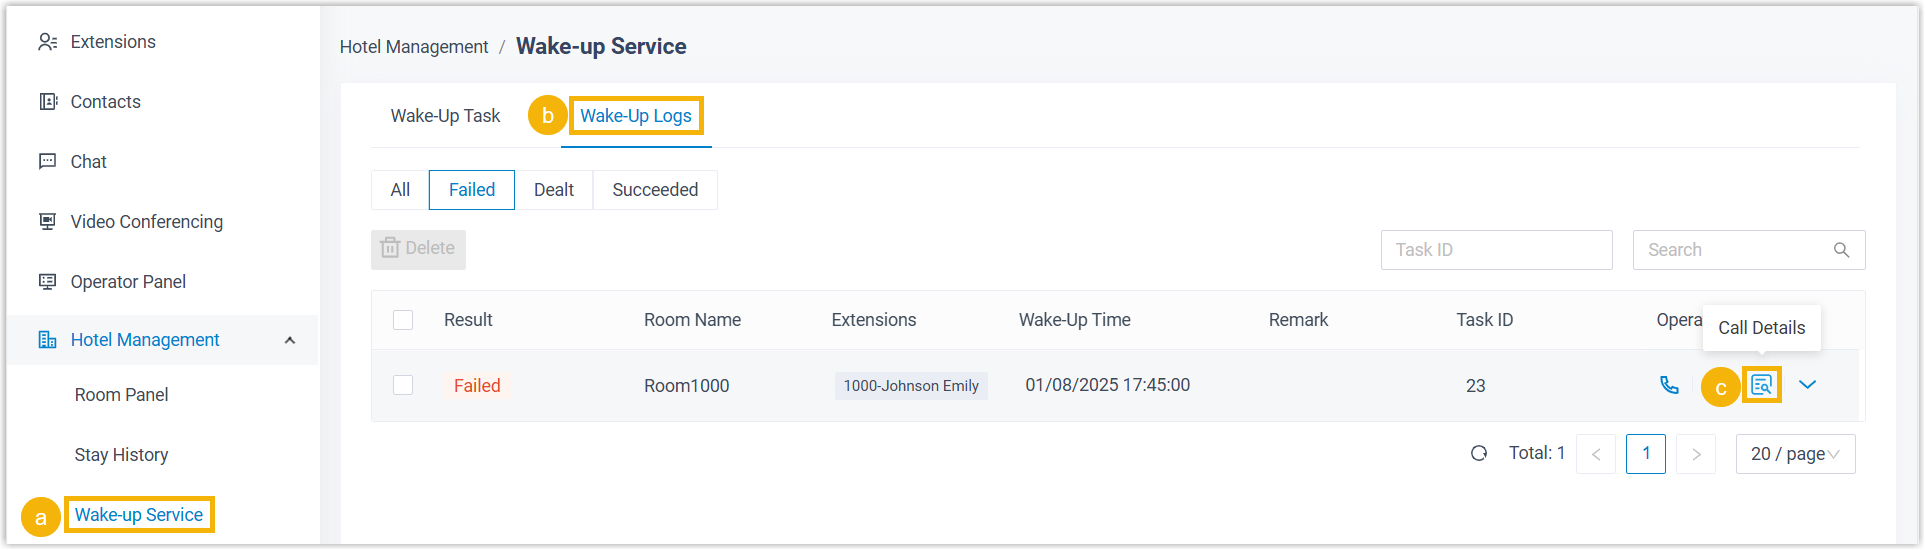Screen dimensions: 1925x550
Task: Expand more options chevron in log row
Action: pyautogui.click(x=1807, y=385)
